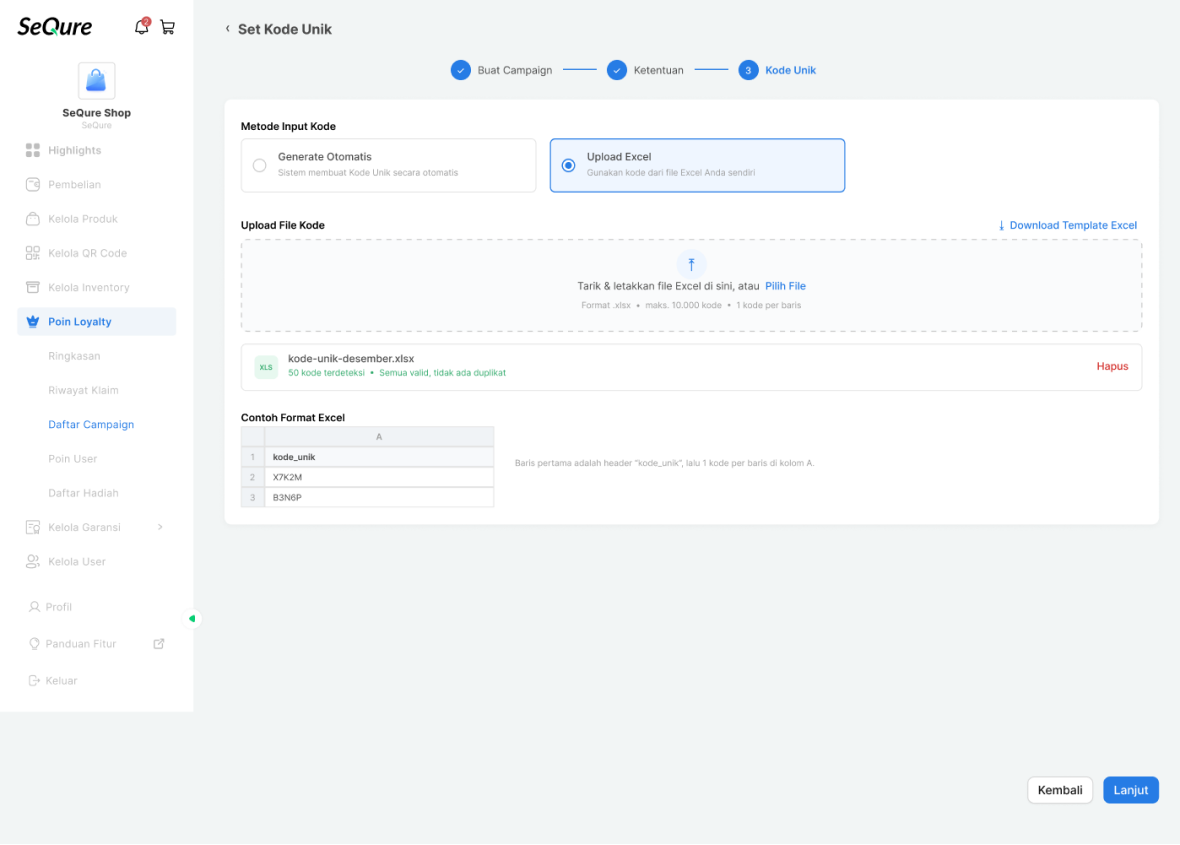1180x845 pixels.
Task: Collapse the sidebar with the green arrow
Action: [x=192, y=619]
